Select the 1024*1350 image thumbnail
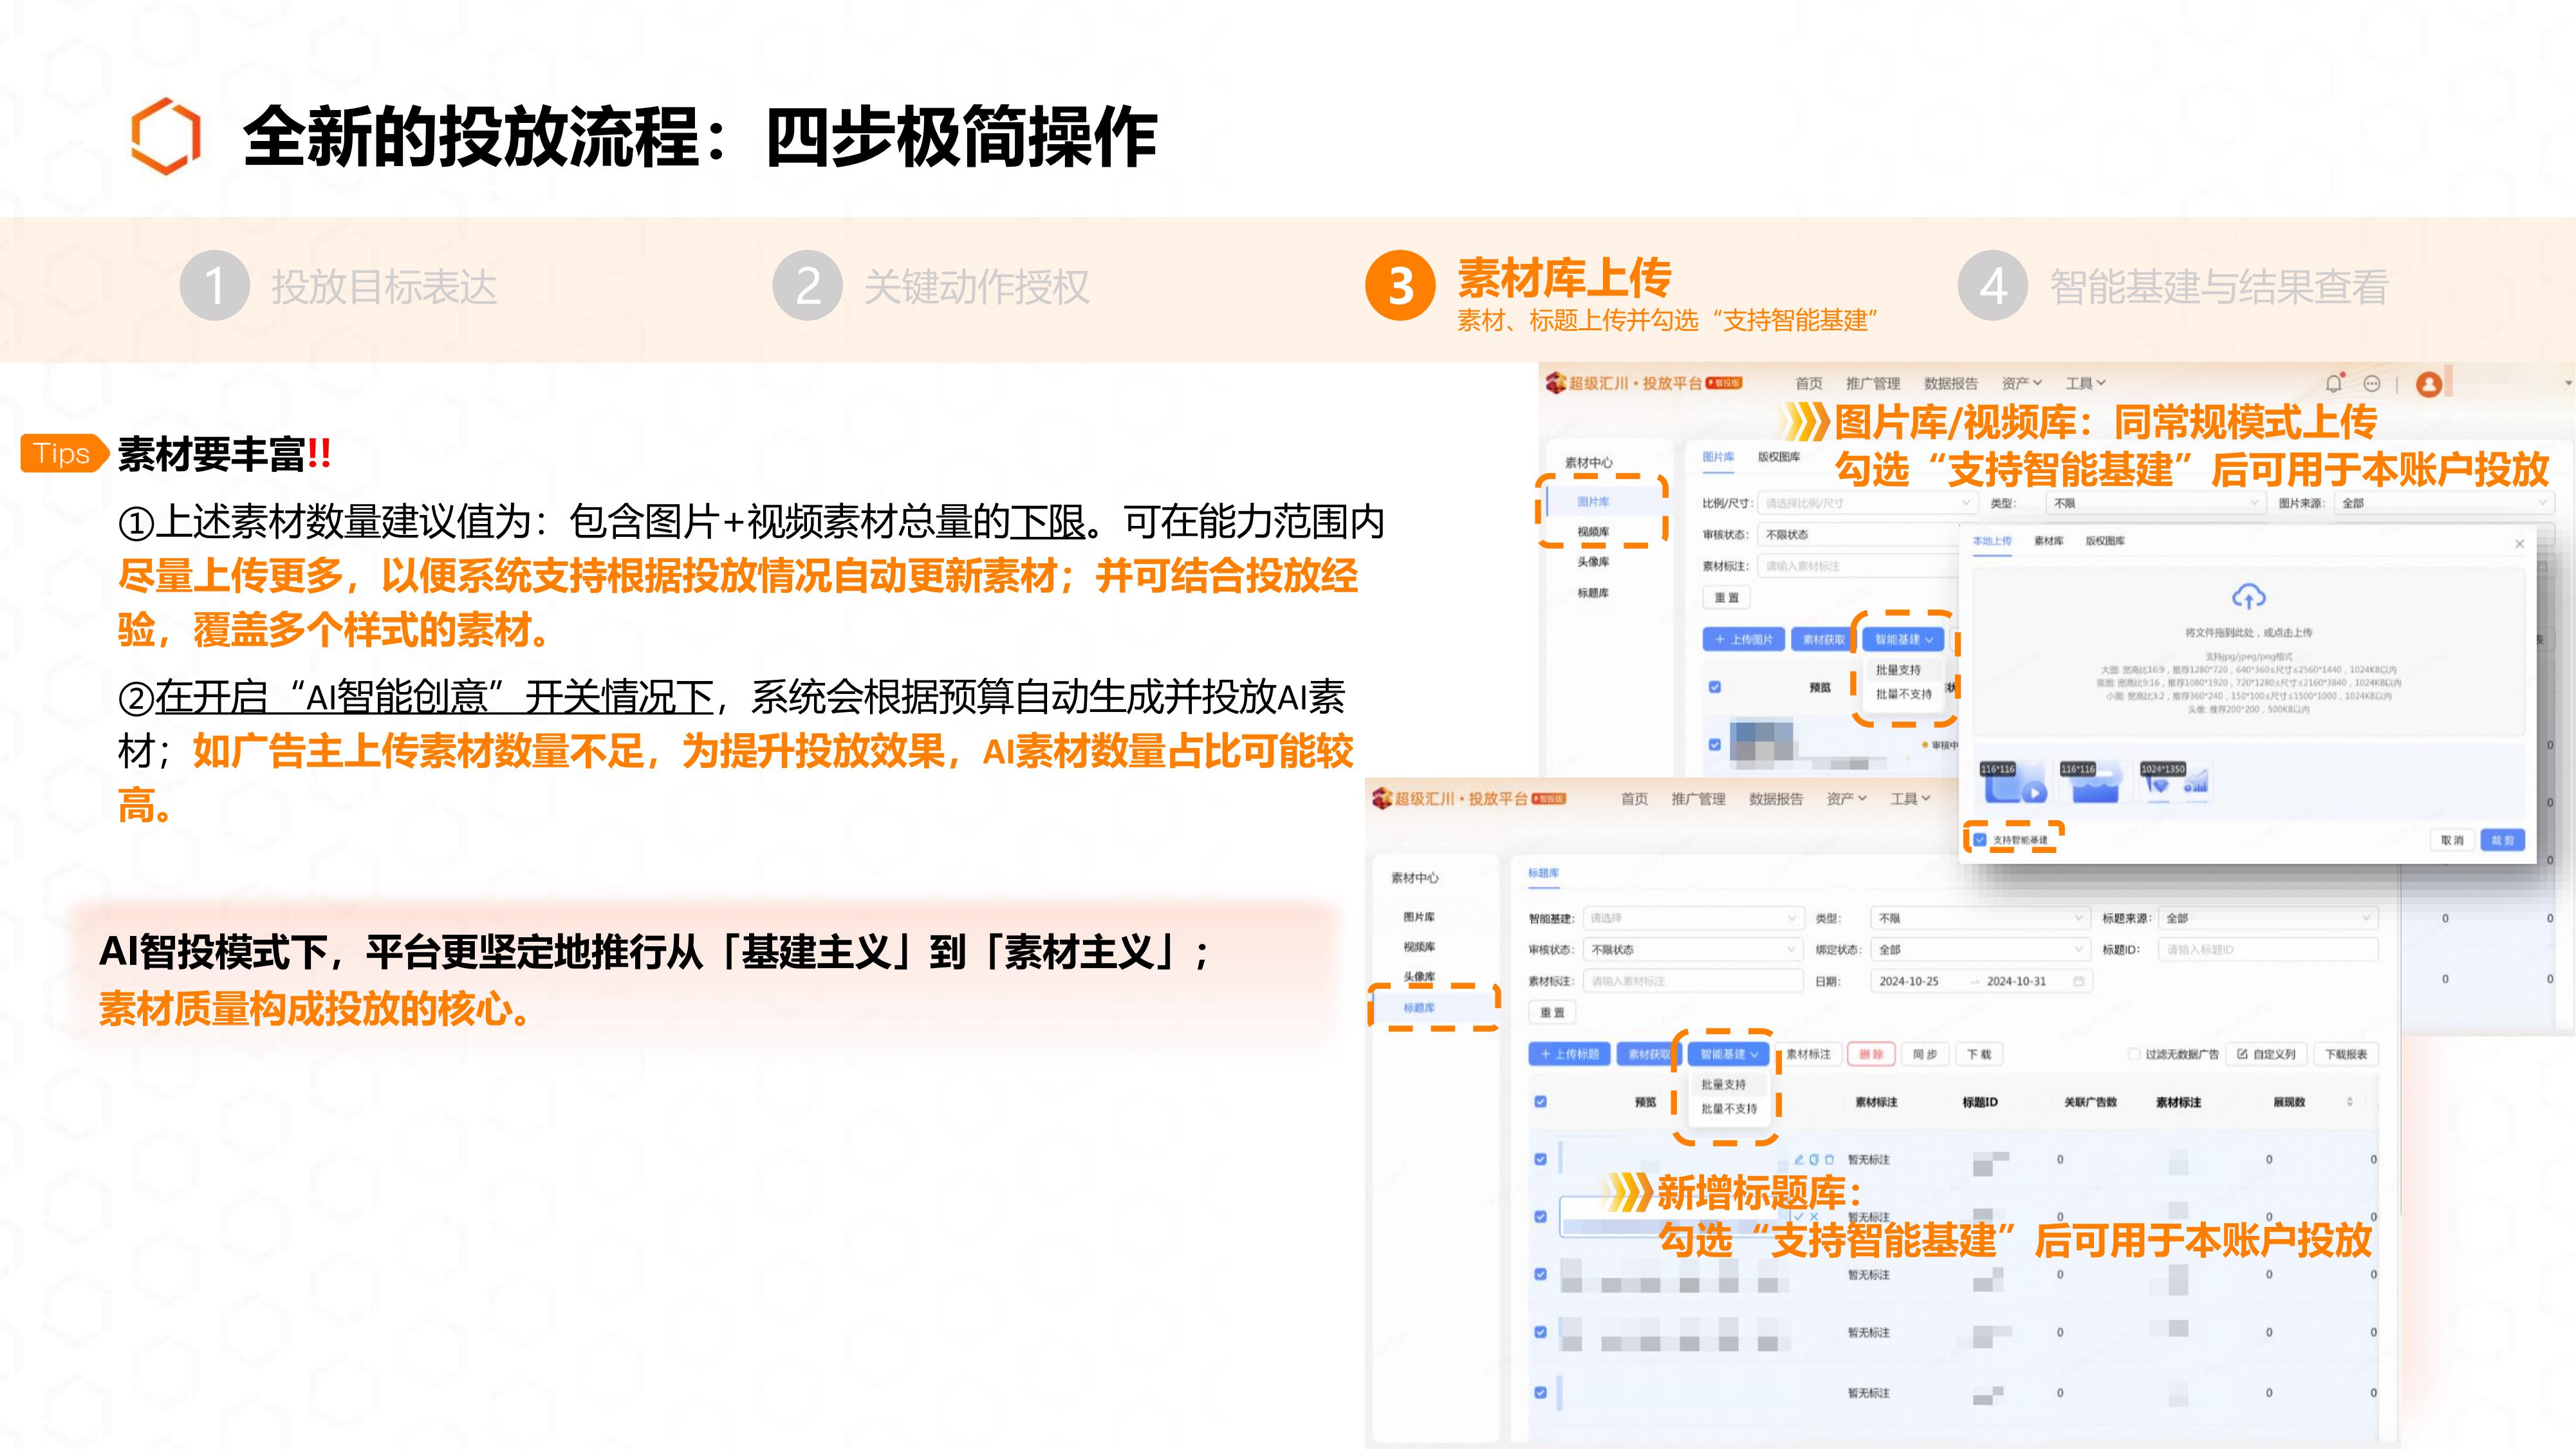Screen dimensions: 2576x1449 [x=2176, y=784]
